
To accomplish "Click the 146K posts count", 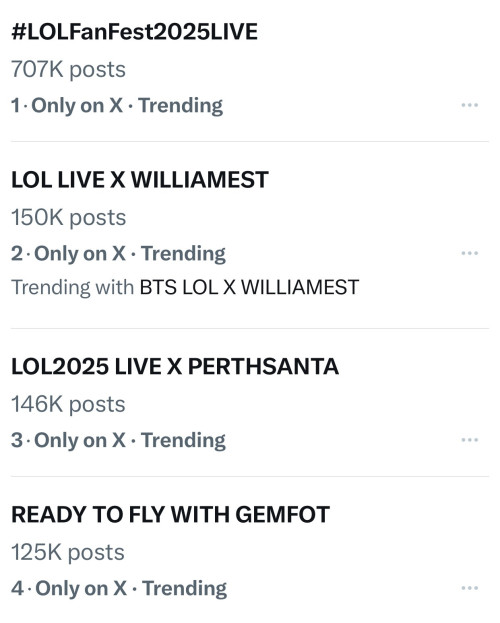I will (68, 404).
